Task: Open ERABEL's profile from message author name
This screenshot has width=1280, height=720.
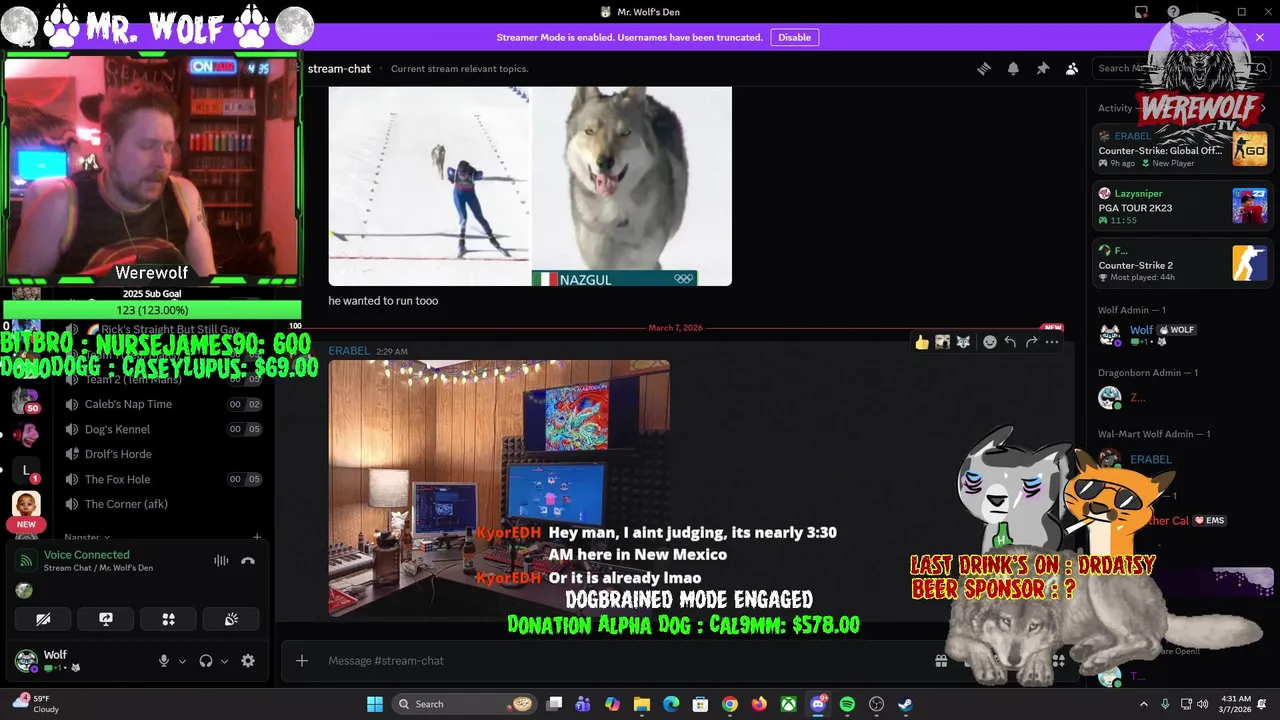Action: pos(349,351)
